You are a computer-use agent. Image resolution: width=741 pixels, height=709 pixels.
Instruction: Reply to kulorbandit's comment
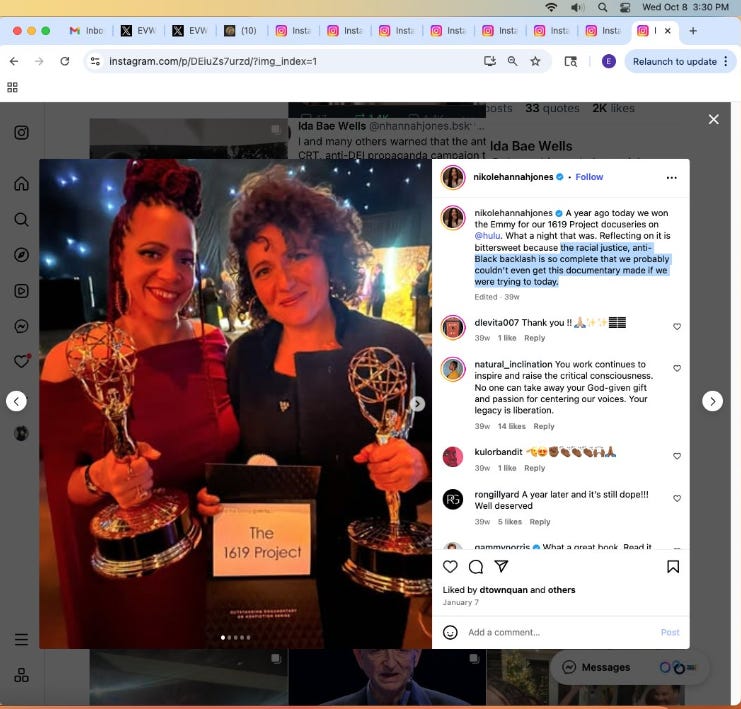click(534, 468)
